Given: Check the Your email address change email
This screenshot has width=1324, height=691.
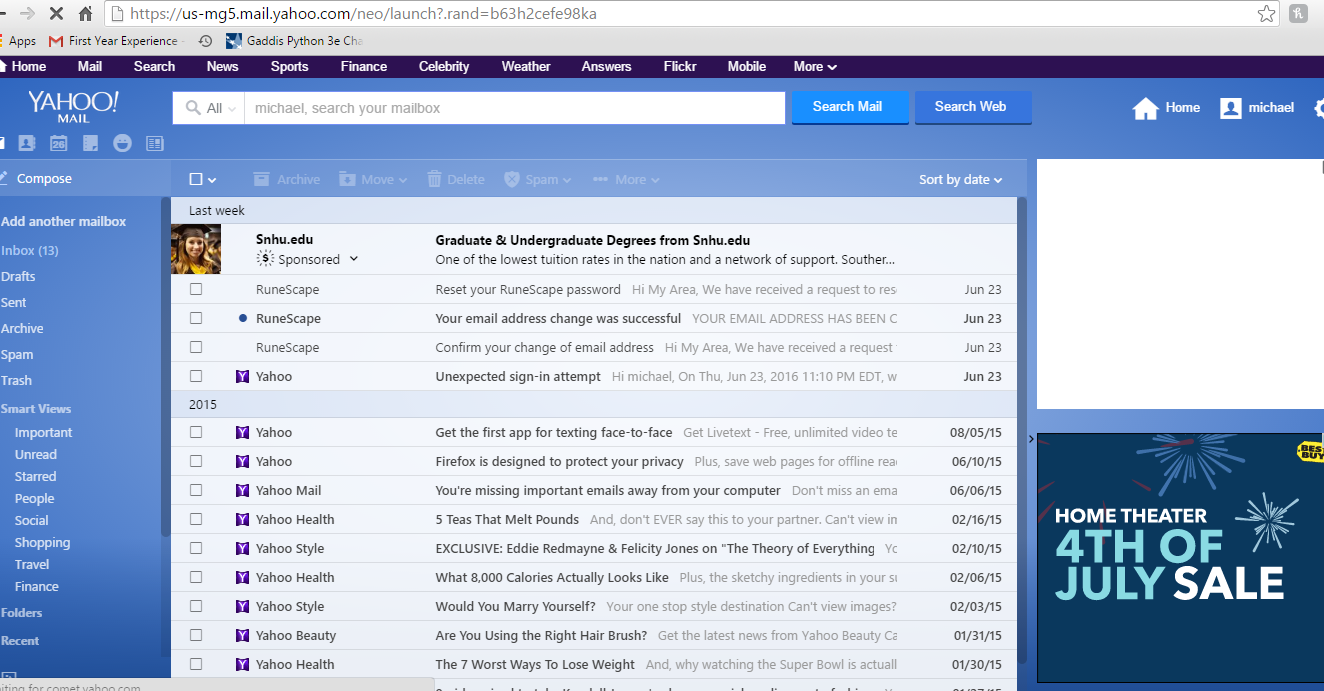Looking at the screenshot, I should [196, 318].
